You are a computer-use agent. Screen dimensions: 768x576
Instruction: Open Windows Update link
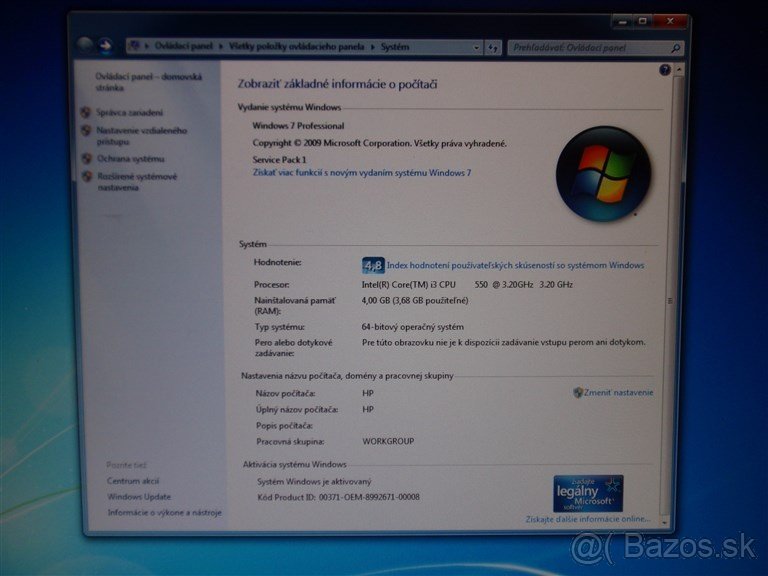point(139,497)
